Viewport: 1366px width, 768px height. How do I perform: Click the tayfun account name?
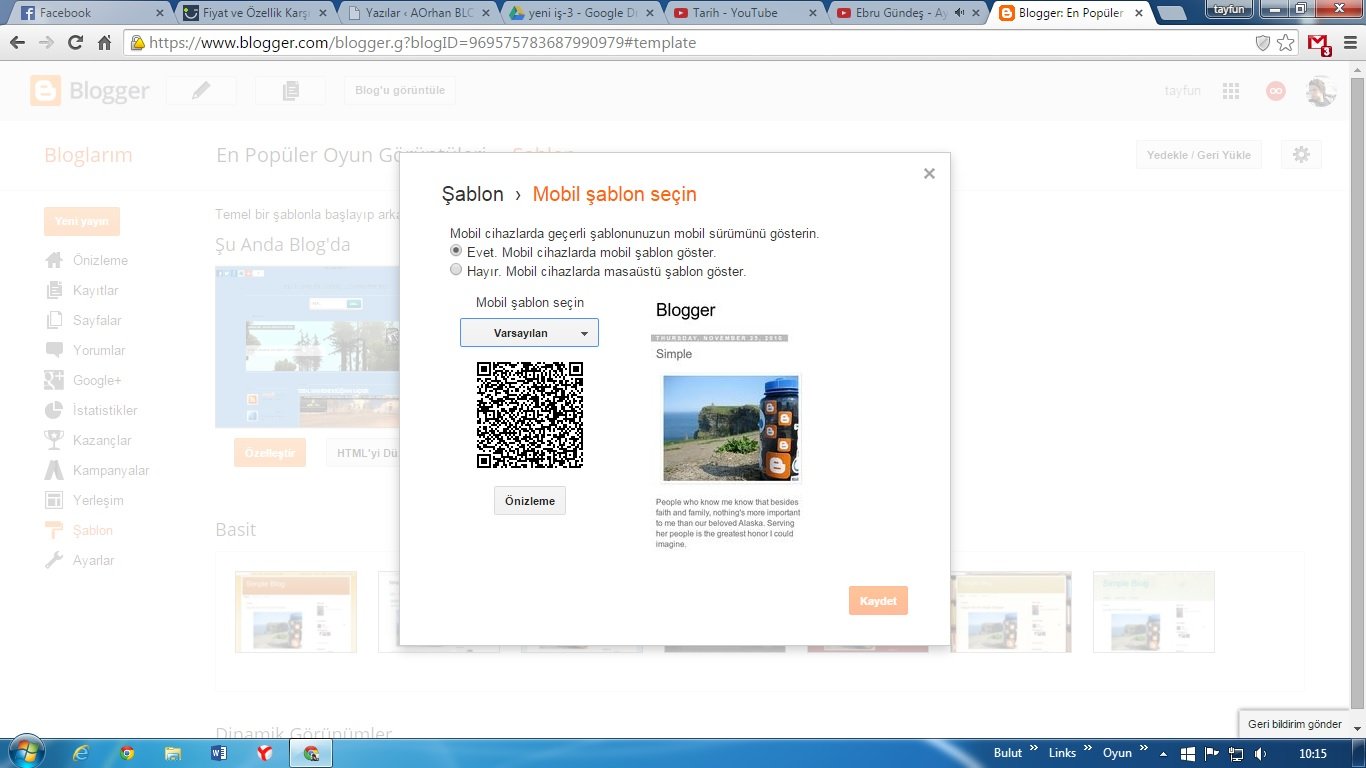[x=1182, y=91]
